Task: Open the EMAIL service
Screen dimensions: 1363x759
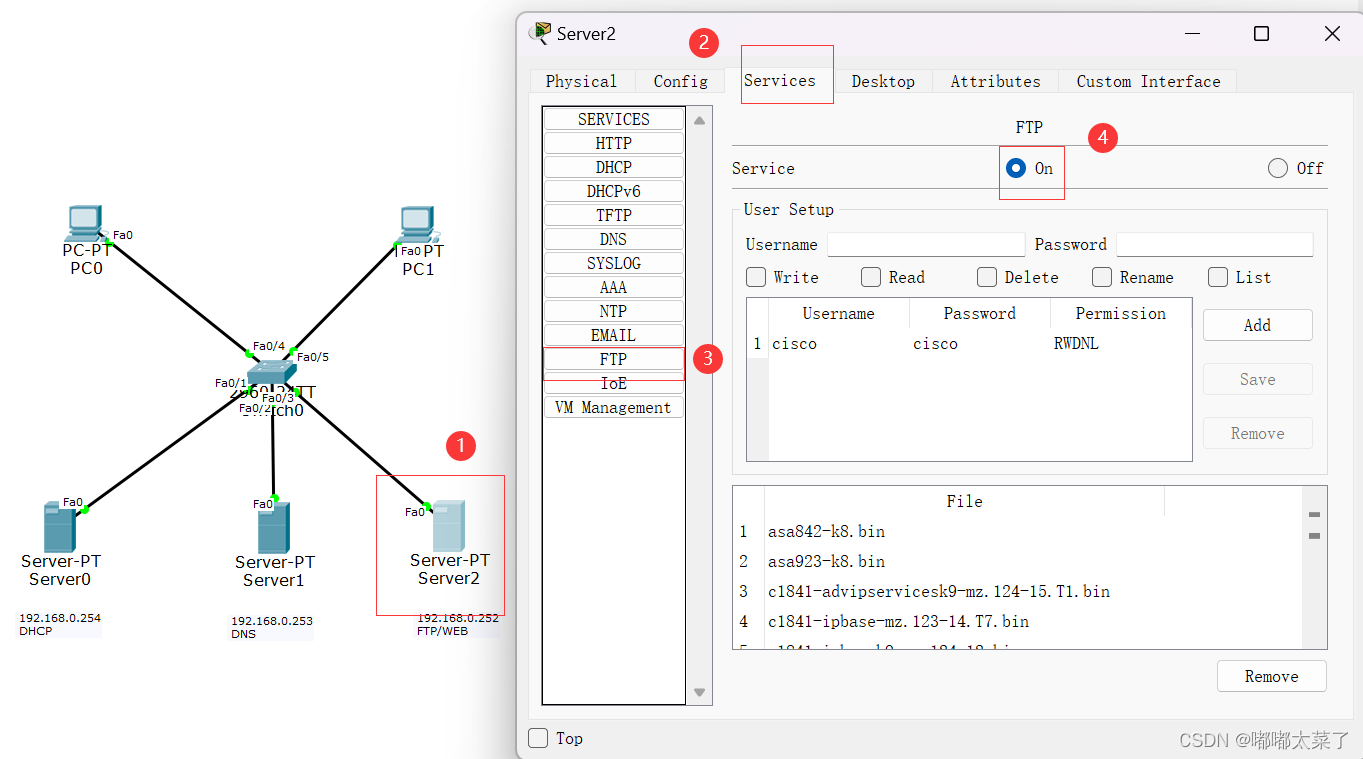Action: coord(614,335)
